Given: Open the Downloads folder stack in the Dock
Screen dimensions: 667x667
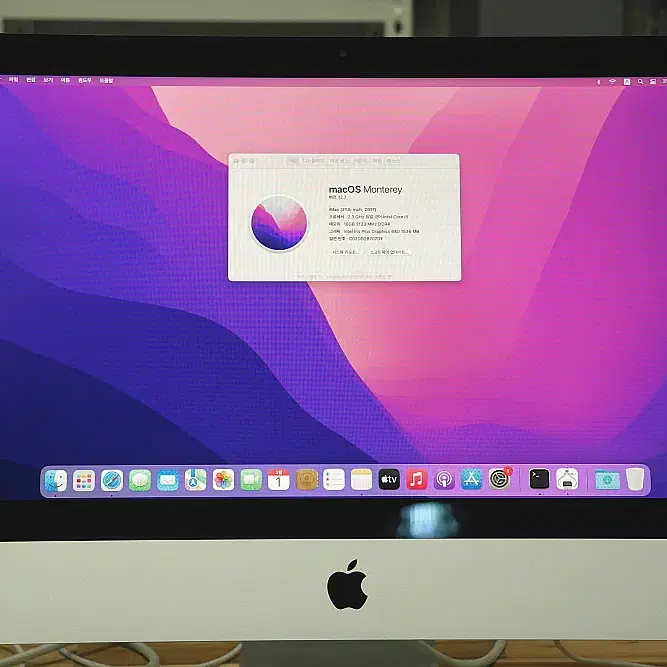Looking at the screenshot, I should coord(607,480).
